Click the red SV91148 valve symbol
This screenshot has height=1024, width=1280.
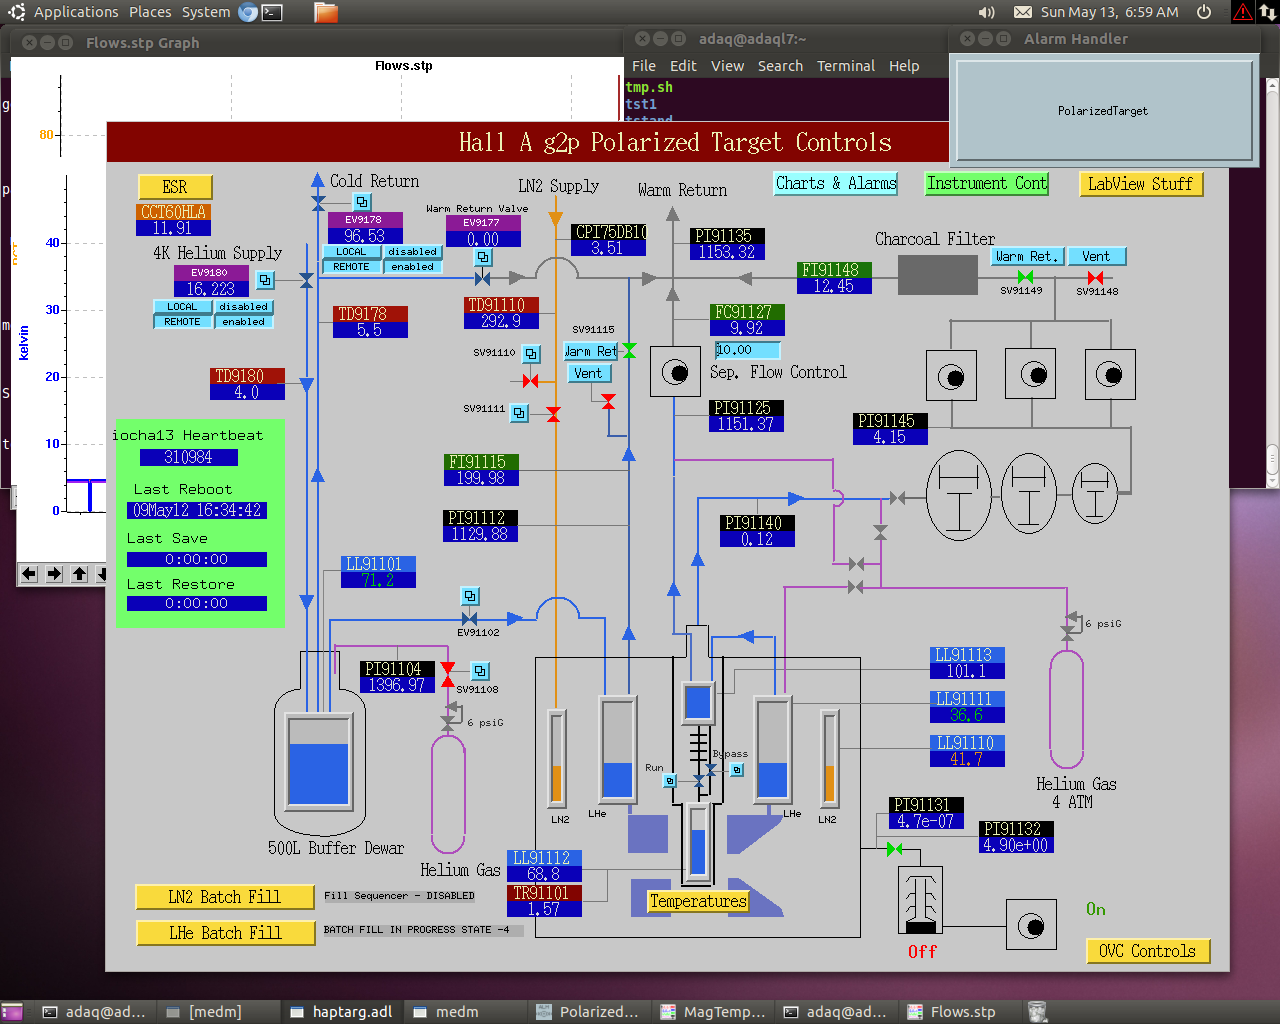coord(1095,277)
